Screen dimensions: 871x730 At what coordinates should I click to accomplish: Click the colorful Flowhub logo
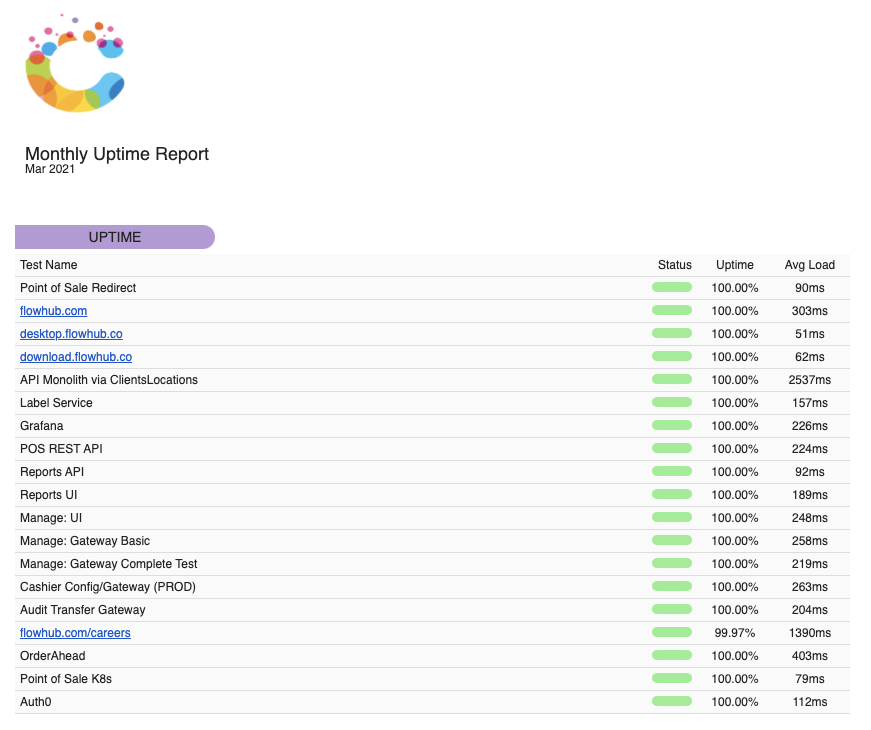tap(75, 65)
